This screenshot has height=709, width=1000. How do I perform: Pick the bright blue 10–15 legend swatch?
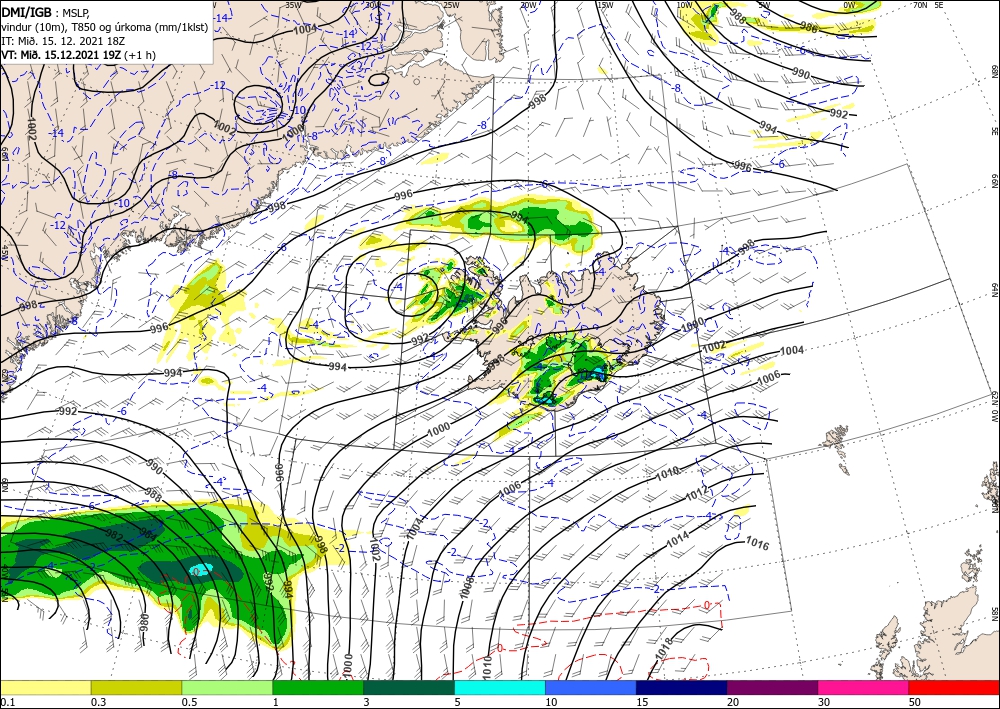pos(591,687)
